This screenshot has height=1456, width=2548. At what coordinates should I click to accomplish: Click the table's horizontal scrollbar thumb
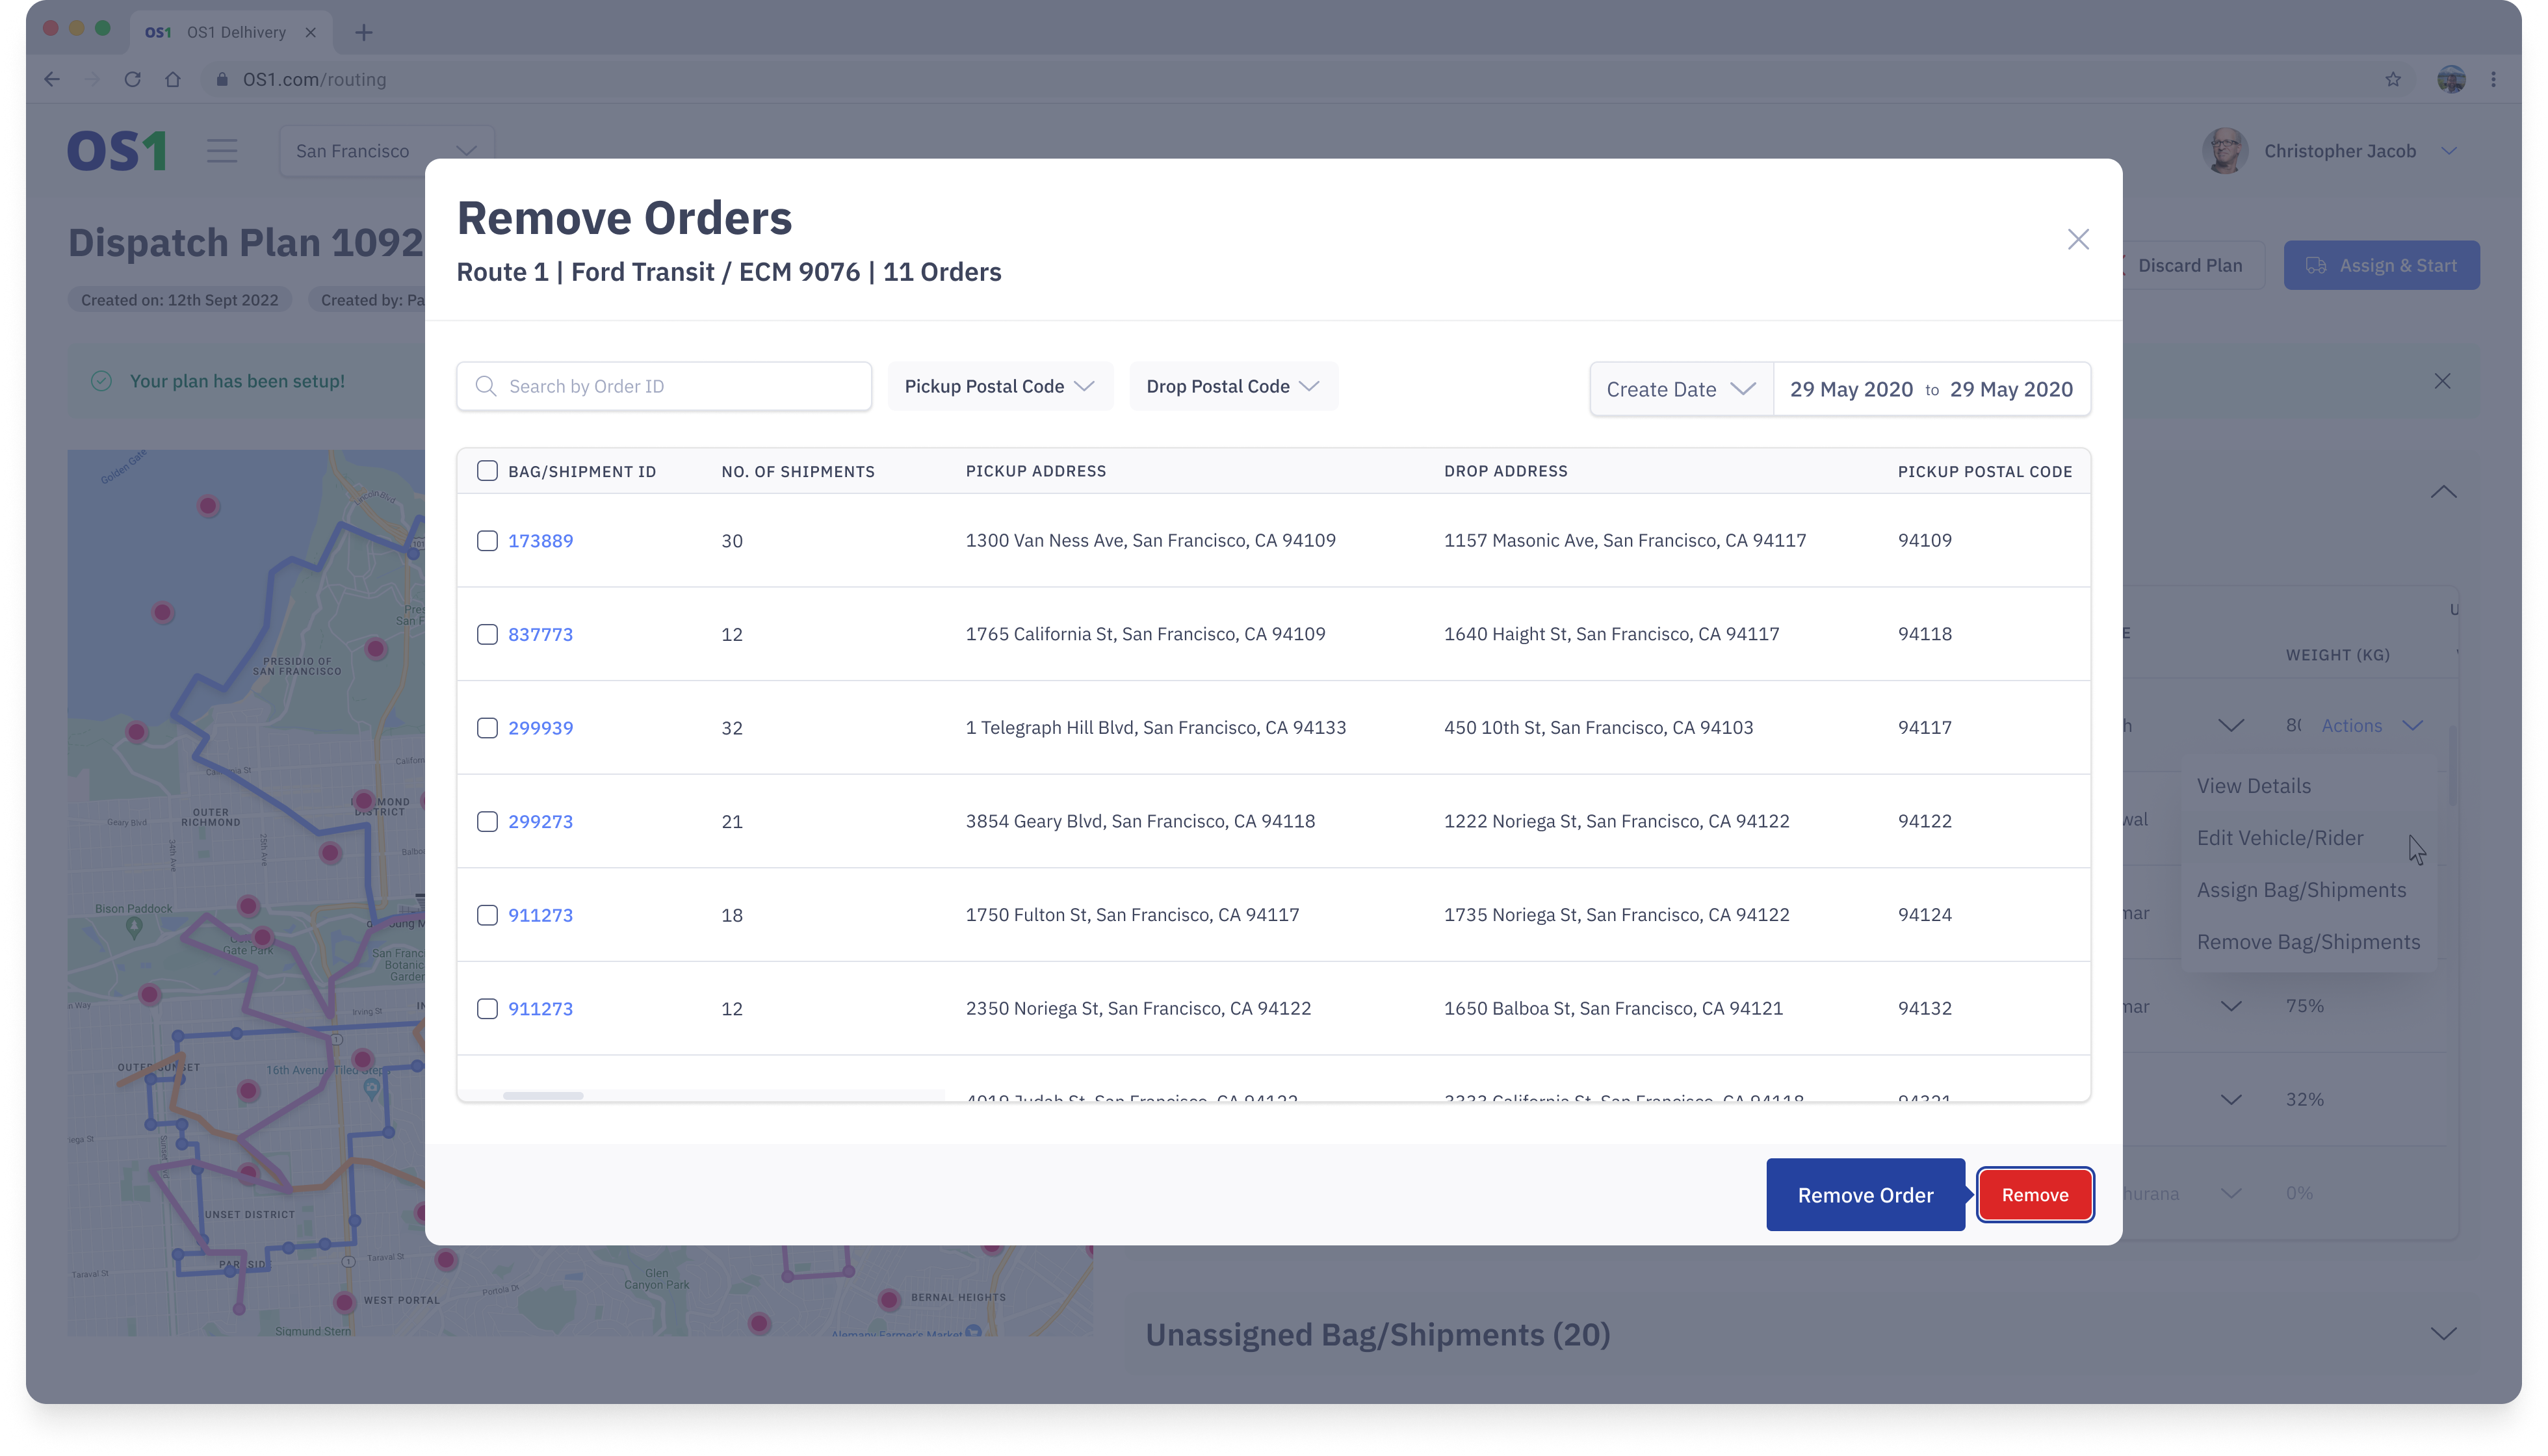pos(543,1096)
